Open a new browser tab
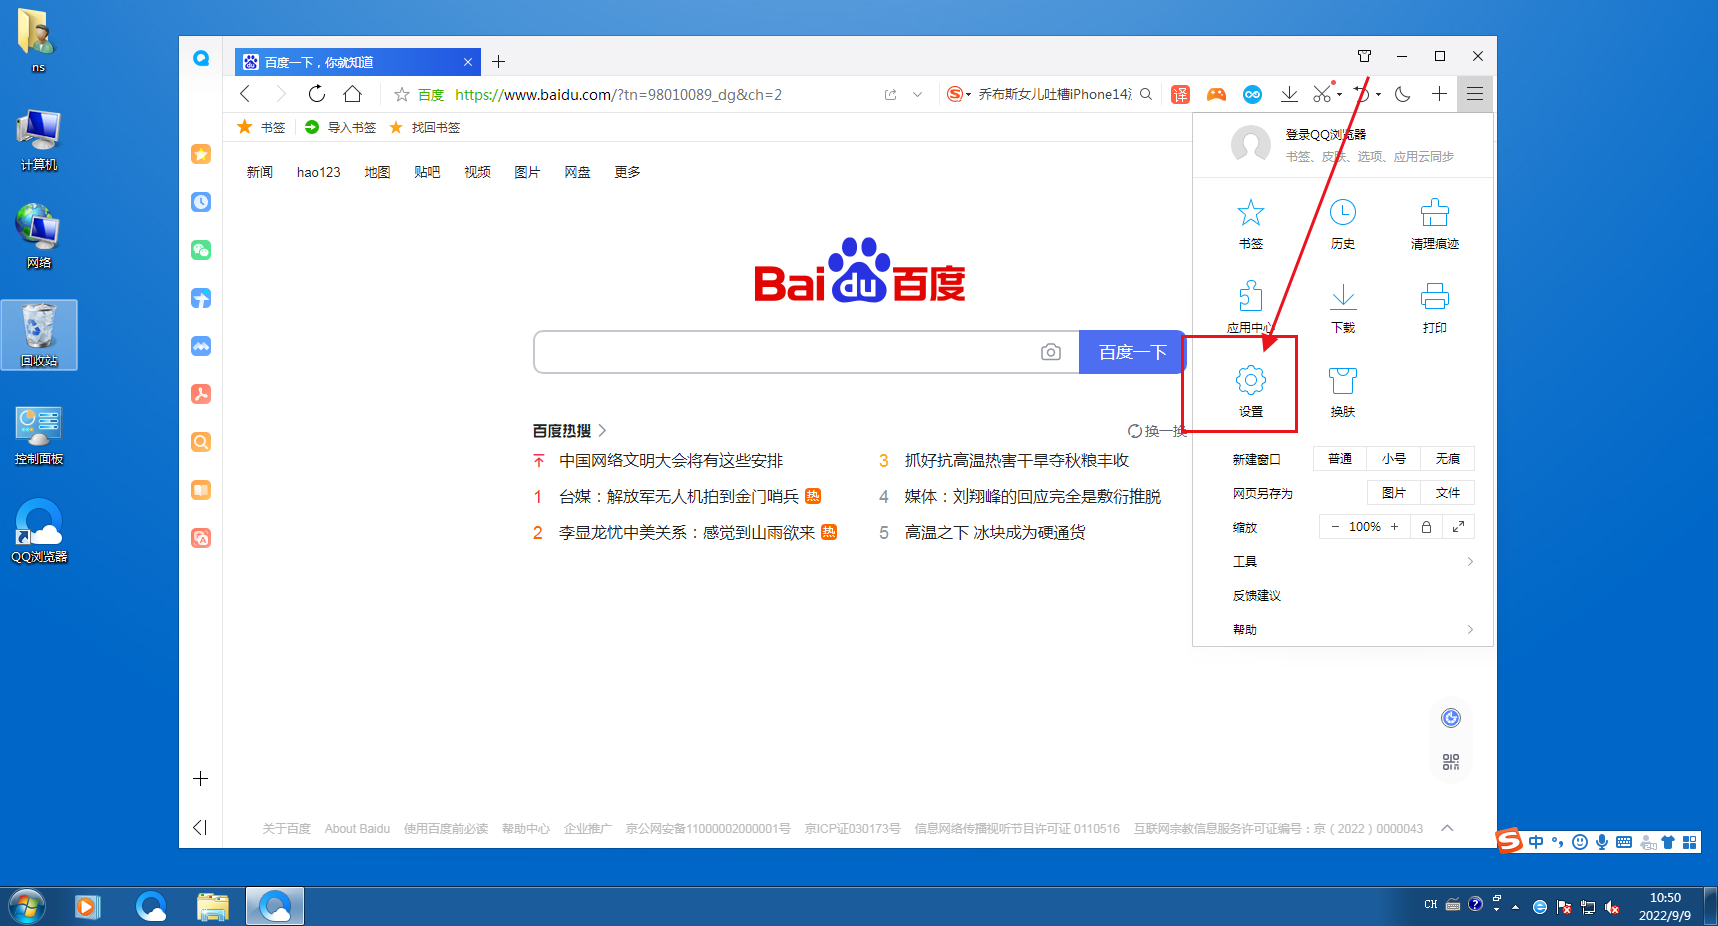1718x926 pixels. (x=498, y=62)
